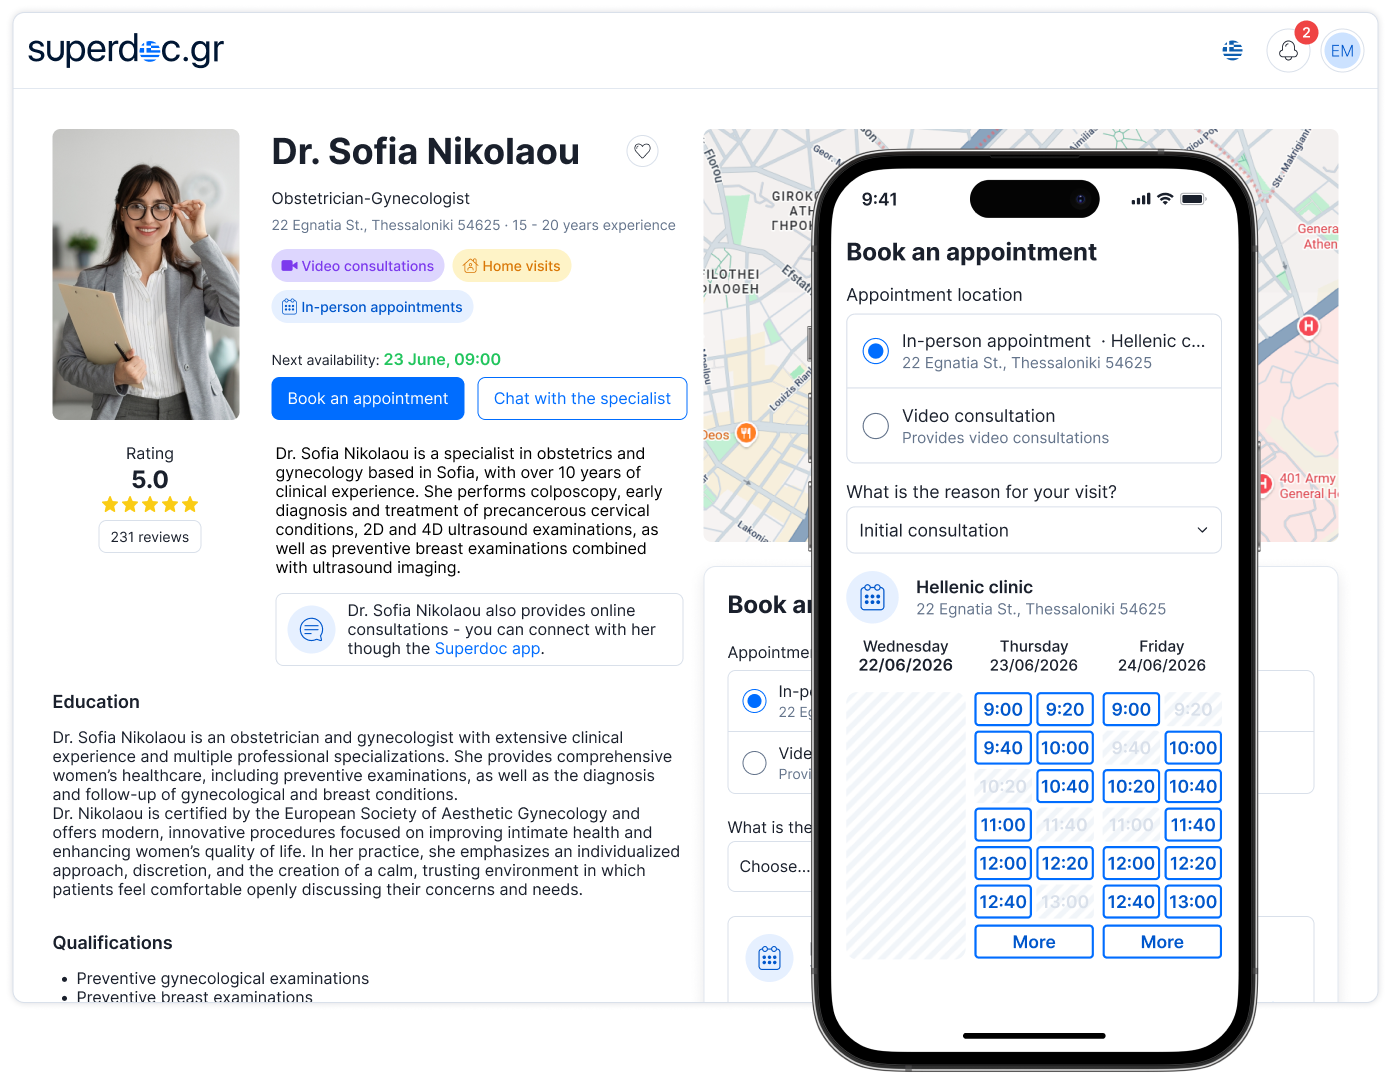Pick the 11:40 slot on Friday

tap(1192, 825)
